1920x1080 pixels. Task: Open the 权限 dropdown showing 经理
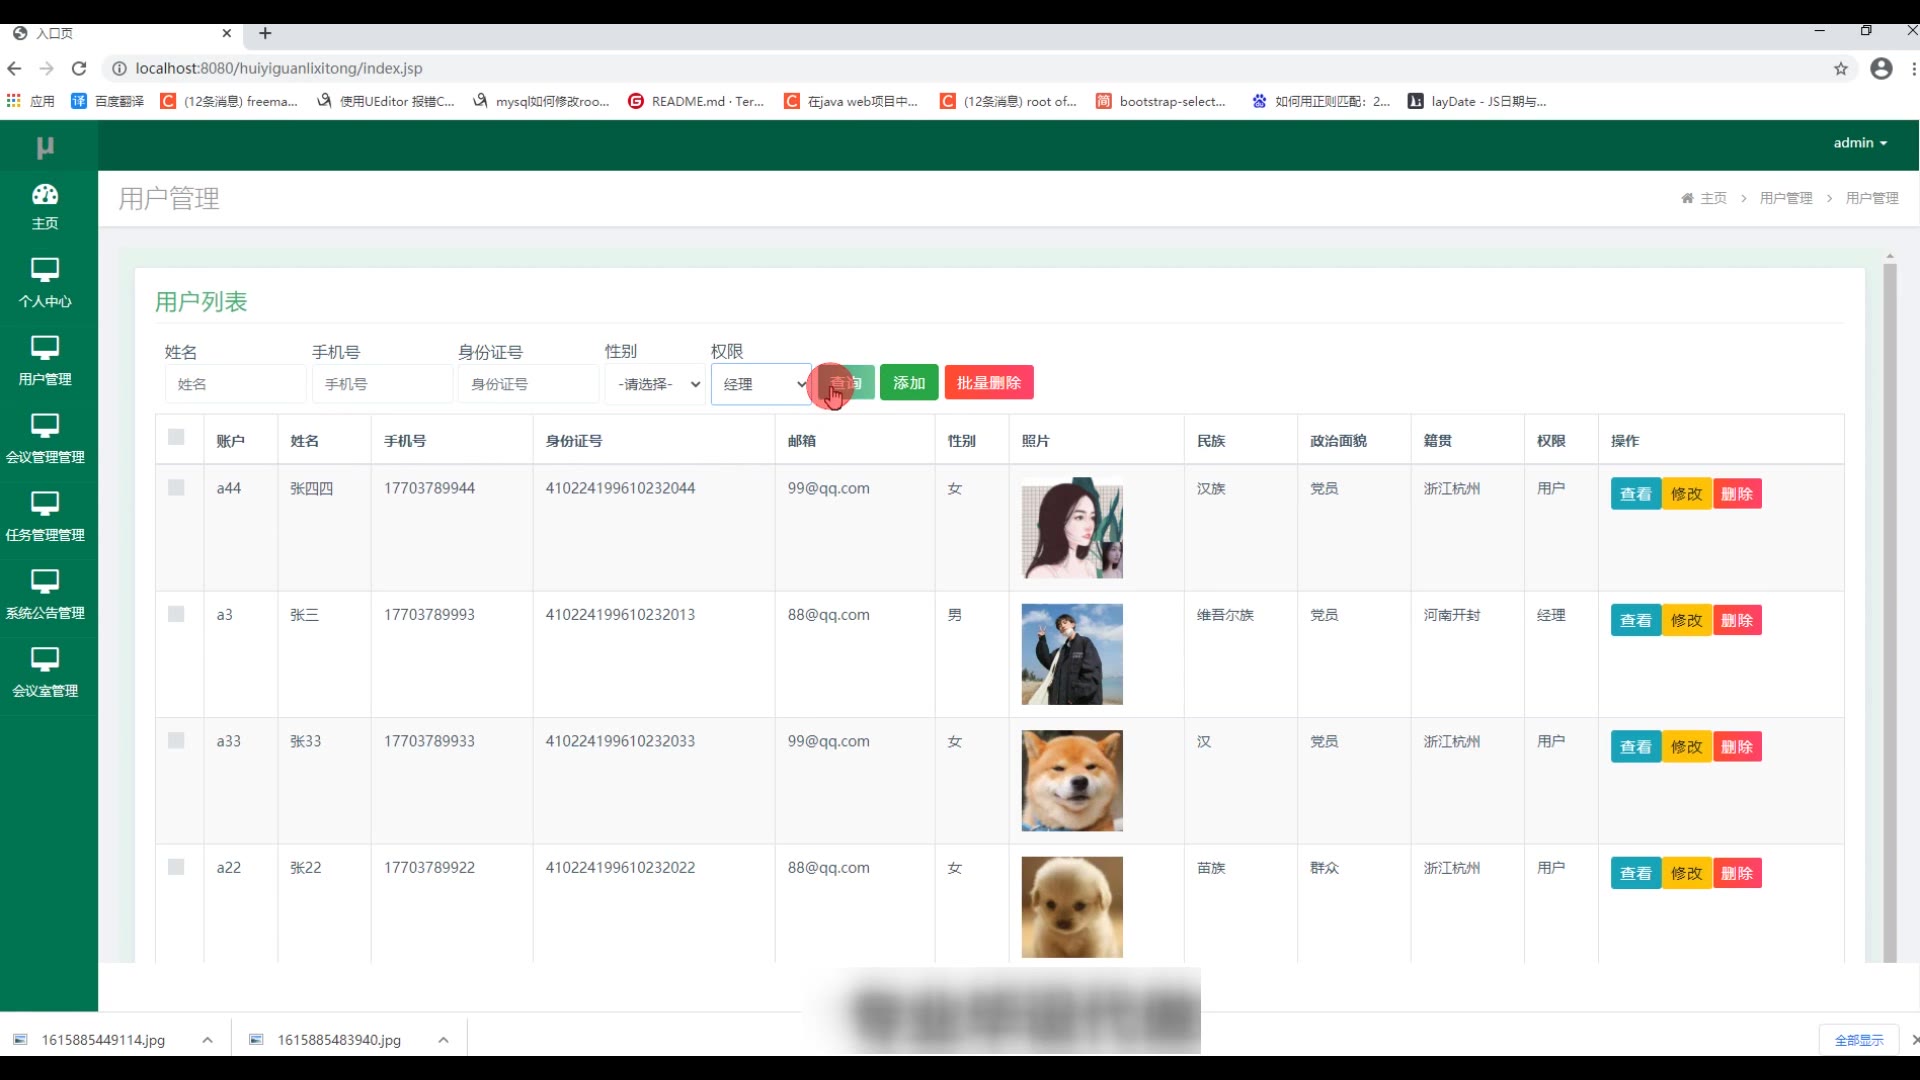(762, 384)
